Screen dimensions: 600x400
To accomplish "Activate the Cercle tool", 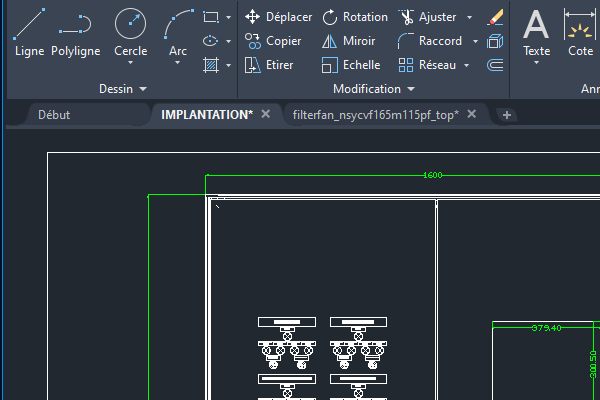I will pyautogui.click(x=130, y=32).
